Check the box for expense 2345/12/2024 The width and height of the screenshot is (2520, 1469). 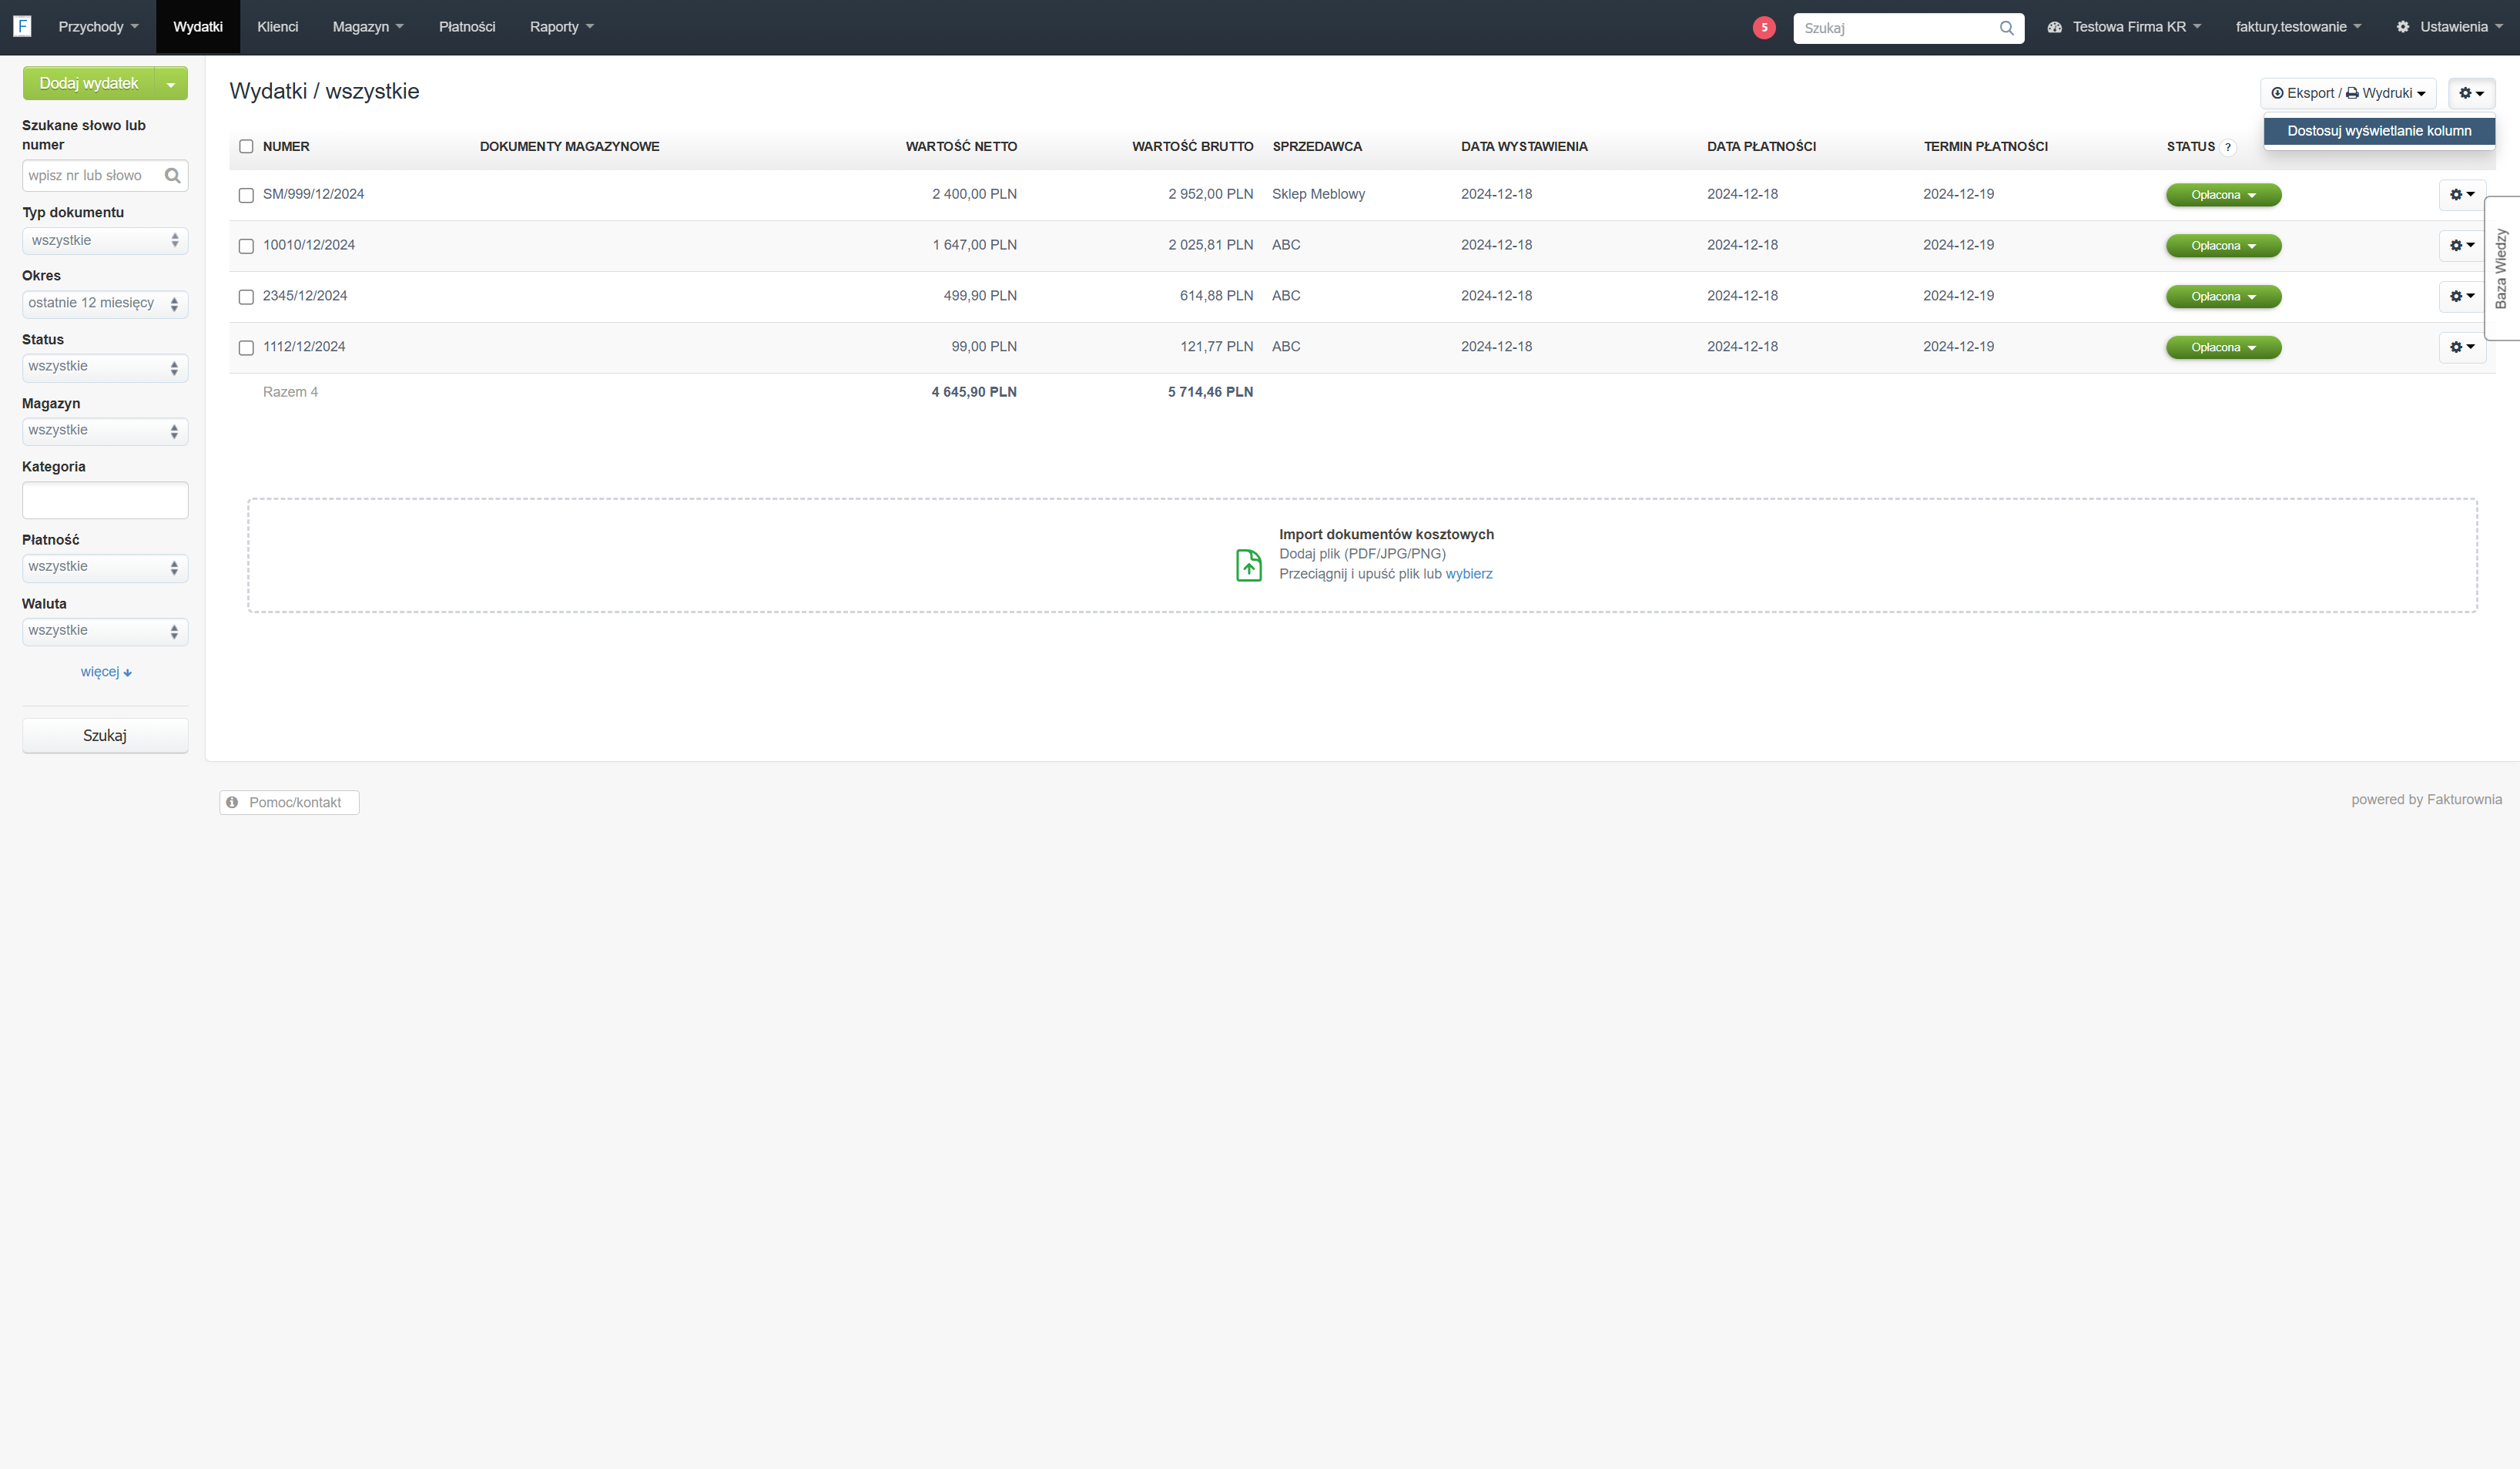coord(246,297)
